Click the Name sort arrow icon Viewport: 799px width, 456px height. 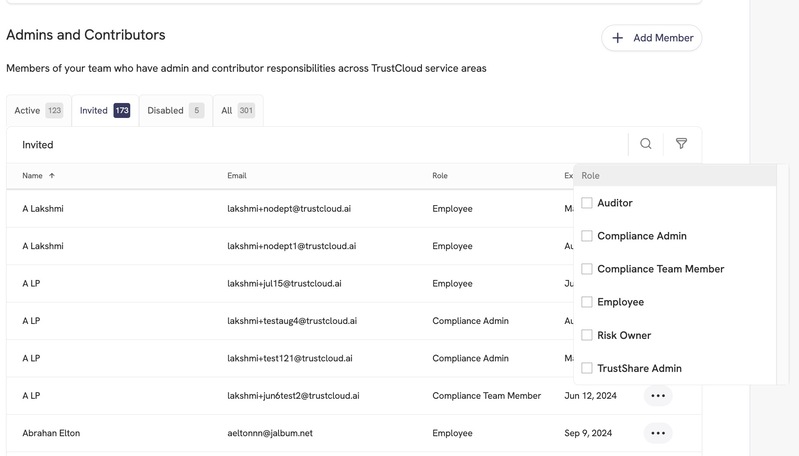(x=51, y=175)
